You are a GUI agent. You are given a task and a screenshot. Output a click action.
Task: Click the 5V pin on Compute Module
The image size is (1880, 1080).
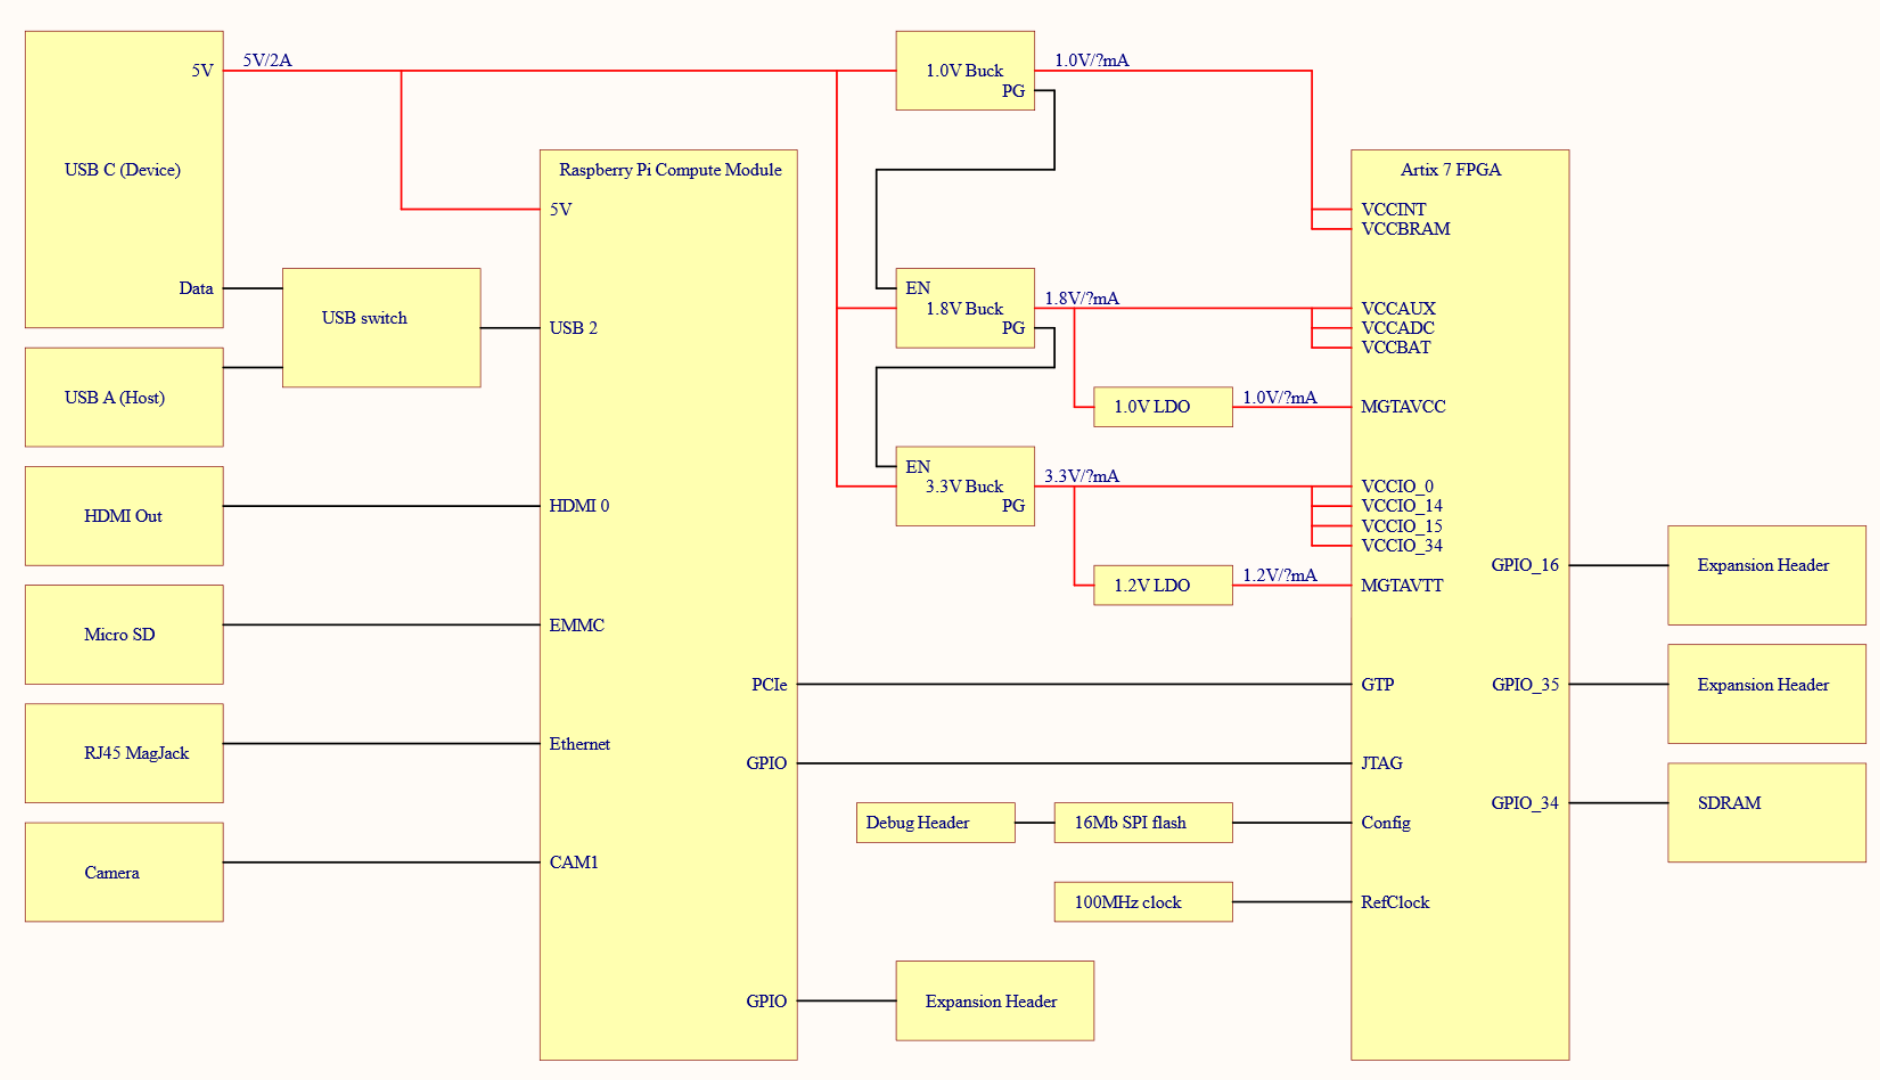click(560, 209)
